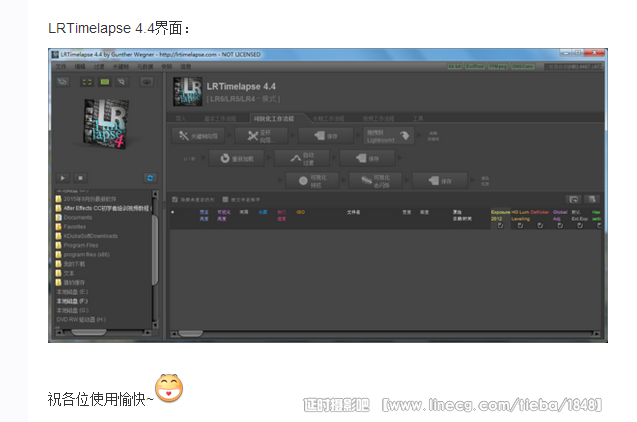
Task: Toggle the Ext.Exp. column checkbox
Action: point(580,225)
